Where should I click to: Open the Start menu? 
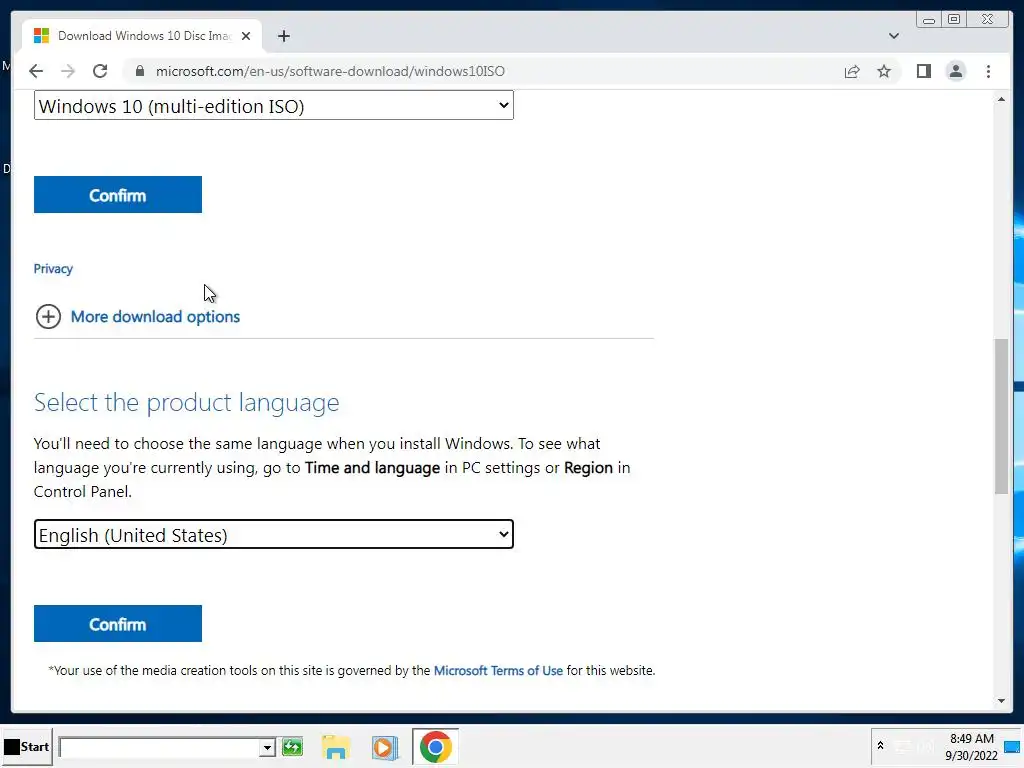click(26, 746)
